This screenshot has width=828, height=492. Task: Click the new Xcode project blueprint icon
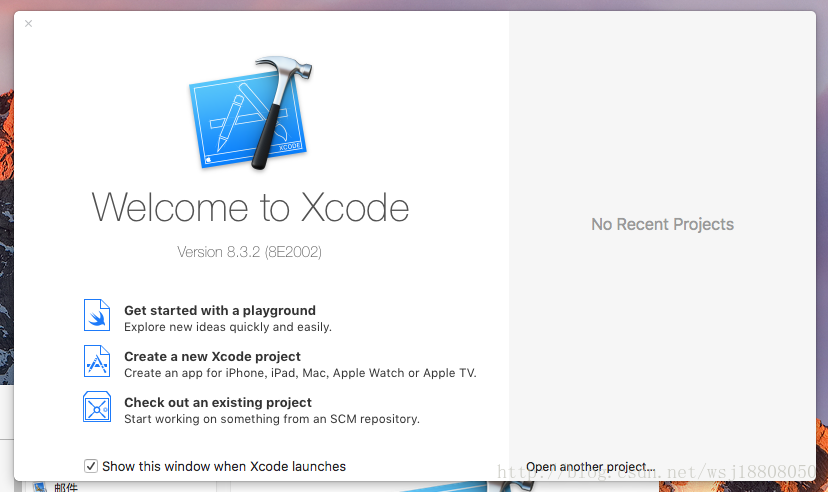pyautogui.click(x=97, y=361)
